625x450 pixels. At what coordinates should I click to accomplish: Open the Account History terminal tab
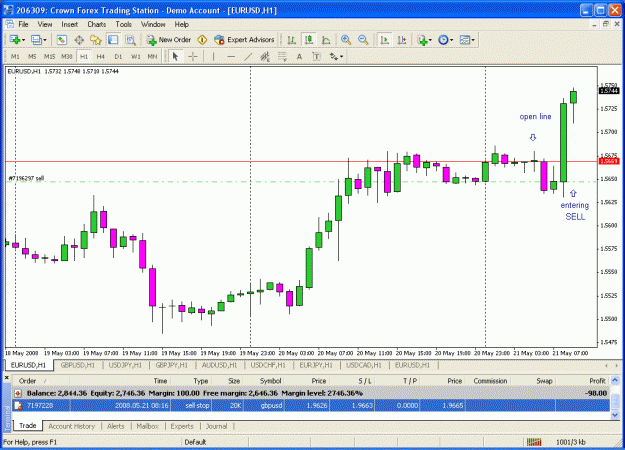click(71, 426)
